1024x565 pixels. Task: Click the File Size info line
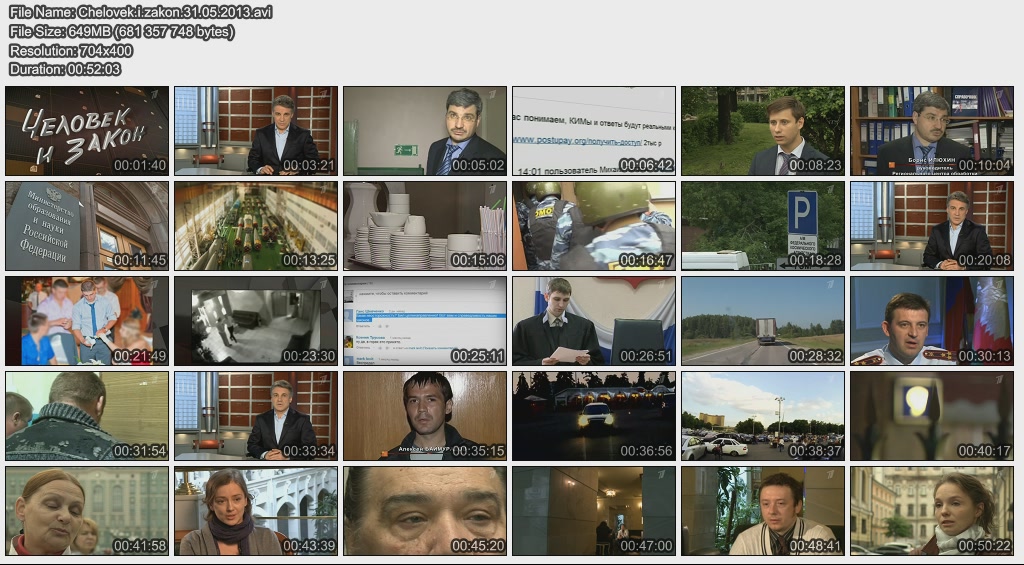coord(122,31)
